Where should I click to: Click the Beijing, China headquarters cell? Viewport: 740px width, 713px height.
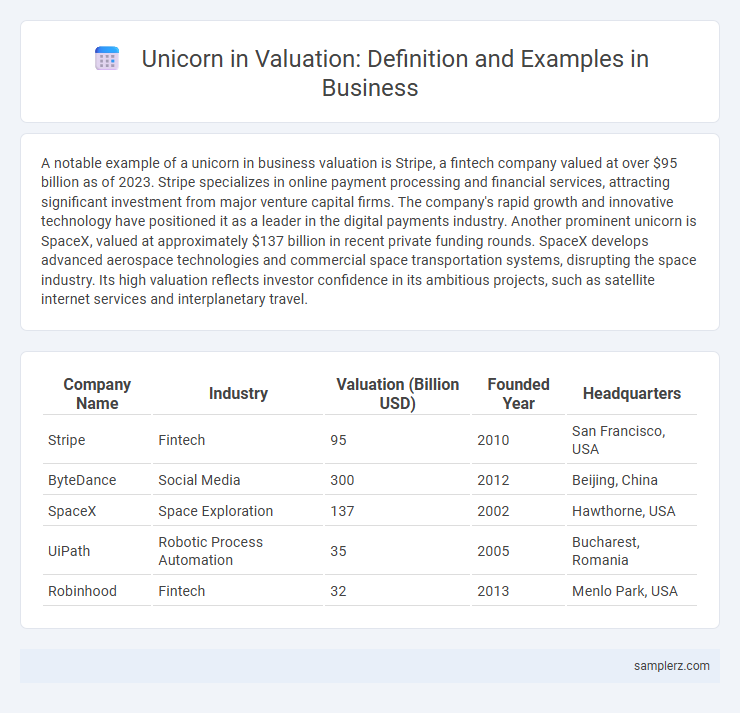(631, 480)
